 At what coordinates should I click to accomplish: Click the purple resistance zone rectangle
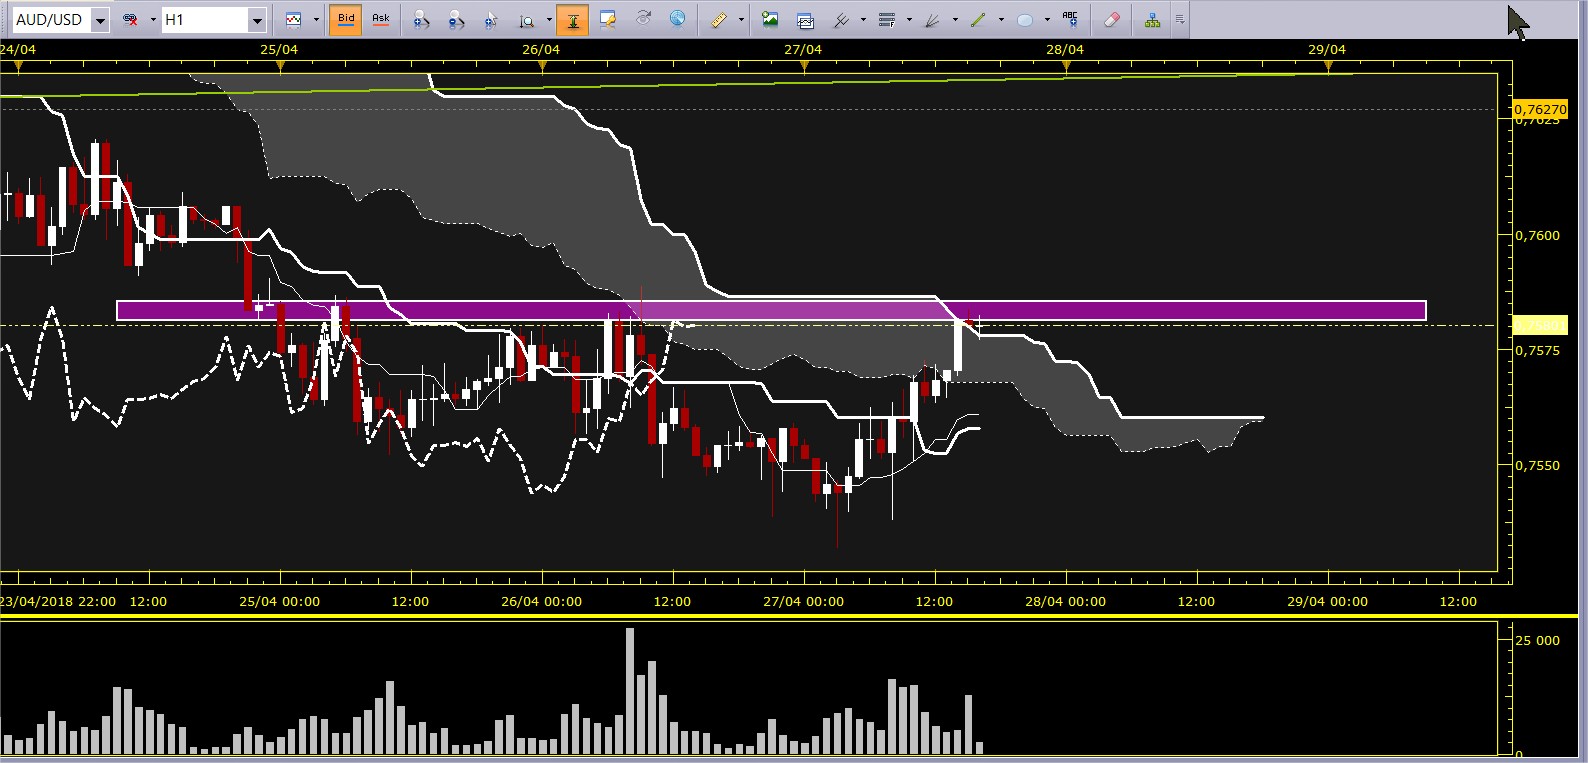pos(771,310)
